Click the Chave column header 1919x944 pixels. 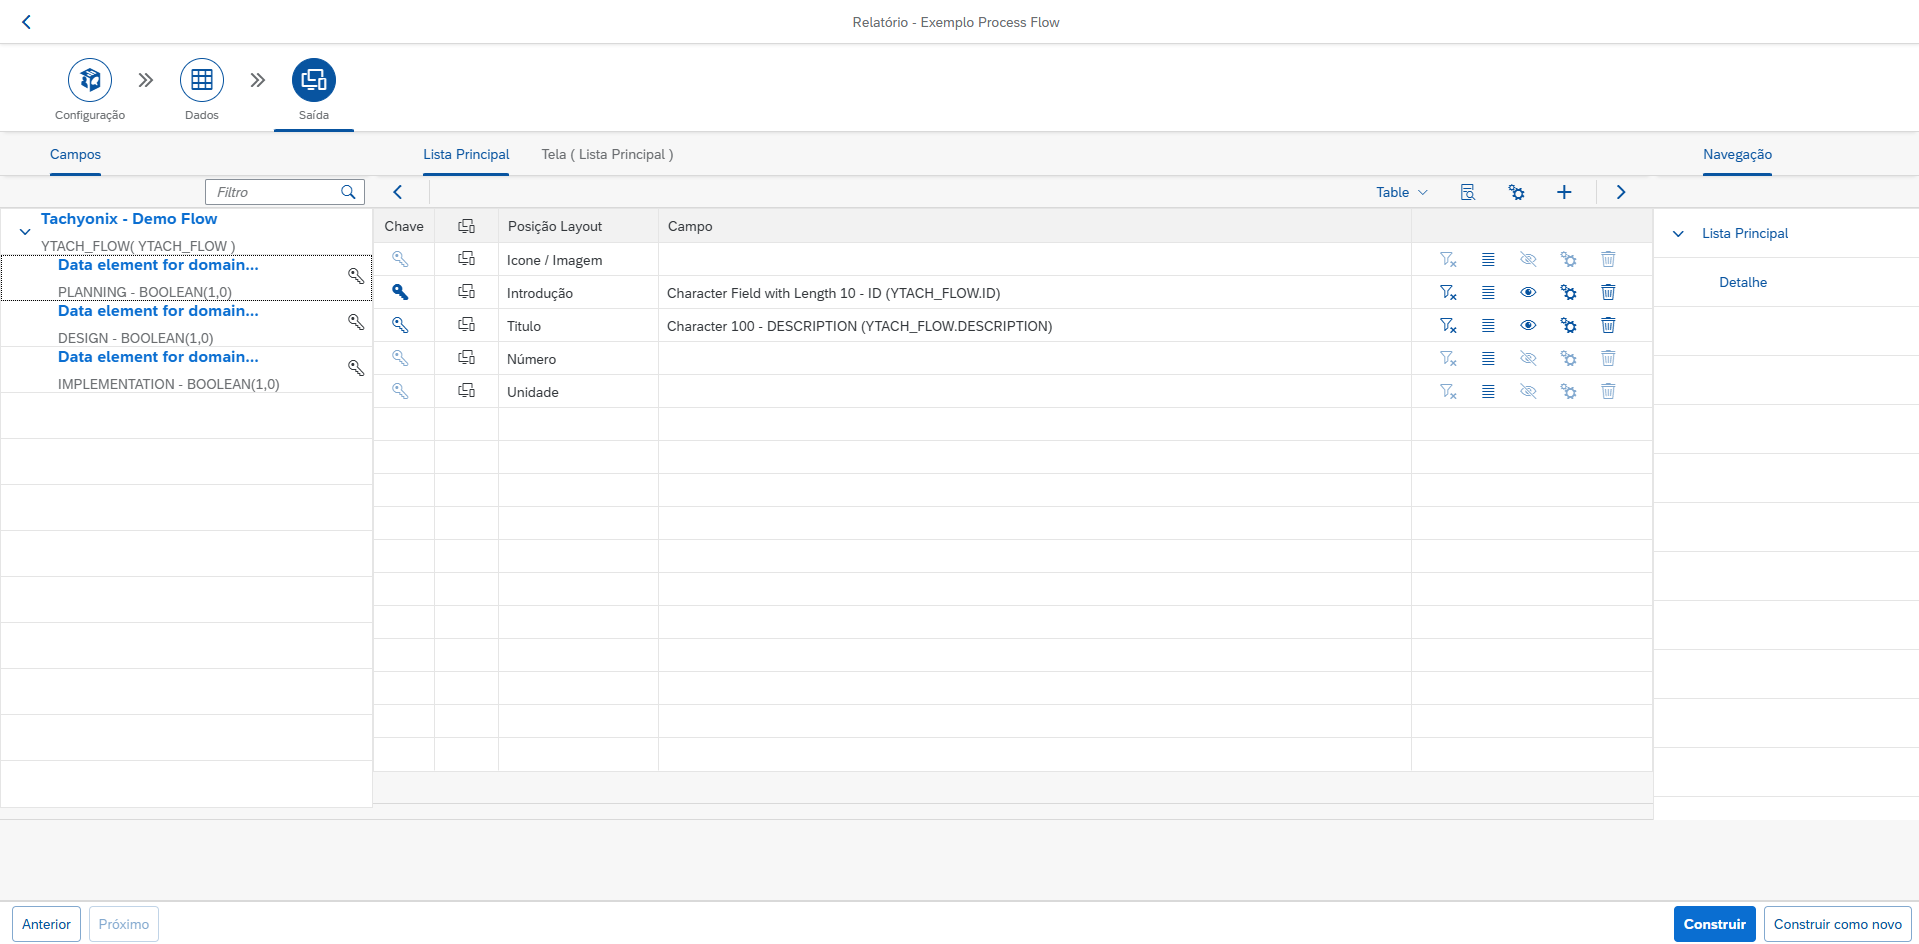404,226
